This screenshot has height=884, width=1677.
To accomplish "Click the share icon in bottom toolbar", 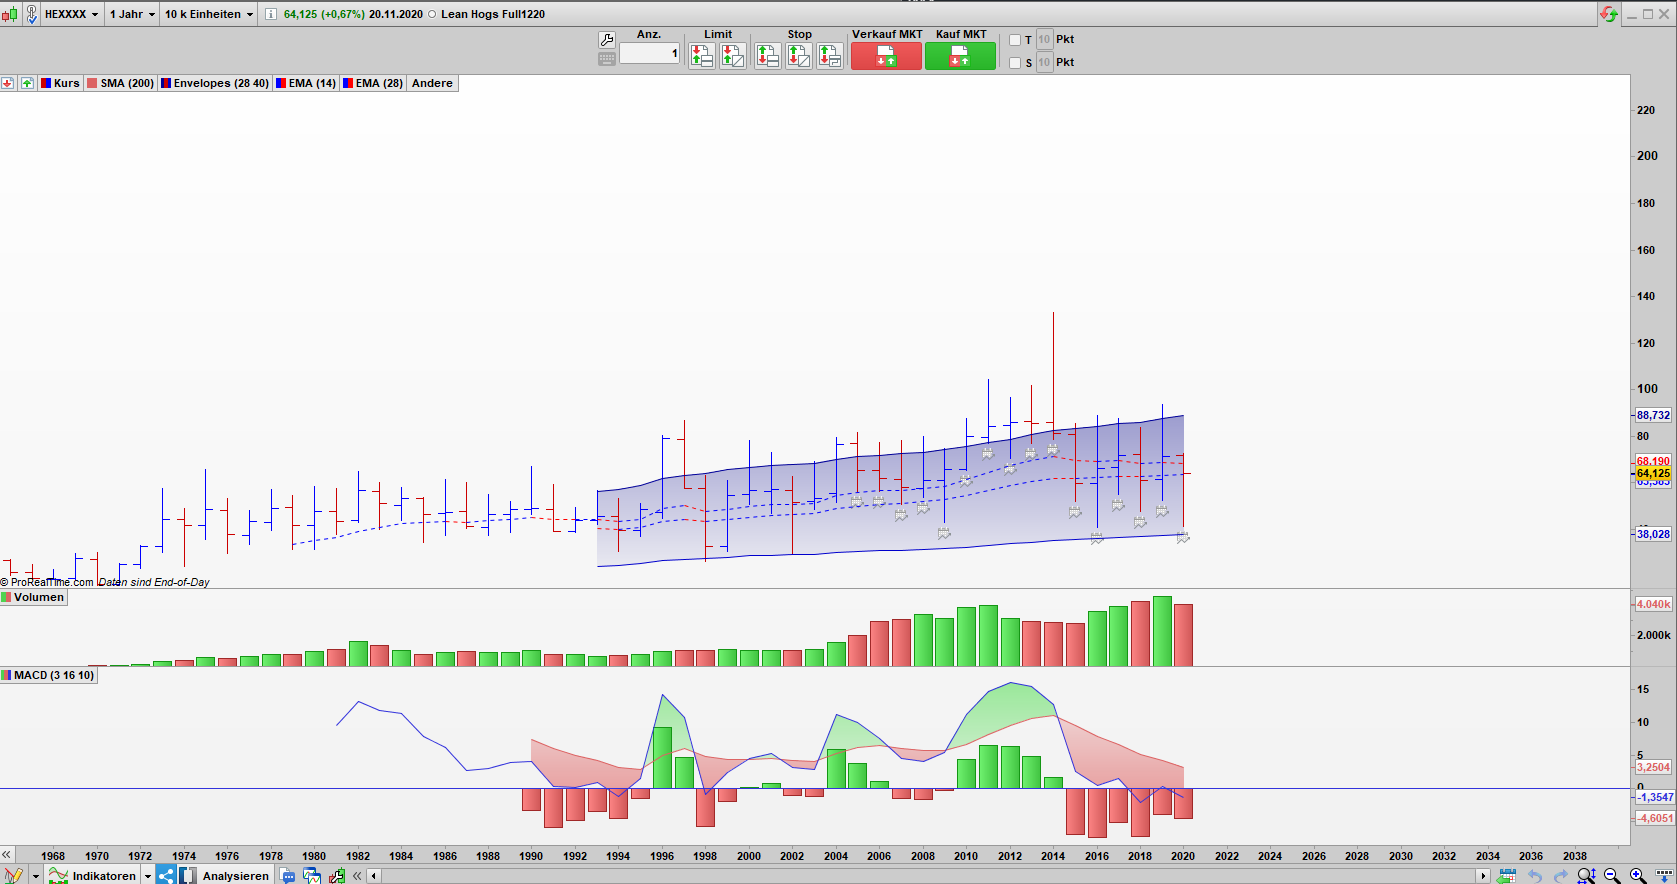I will coord(166,876).
